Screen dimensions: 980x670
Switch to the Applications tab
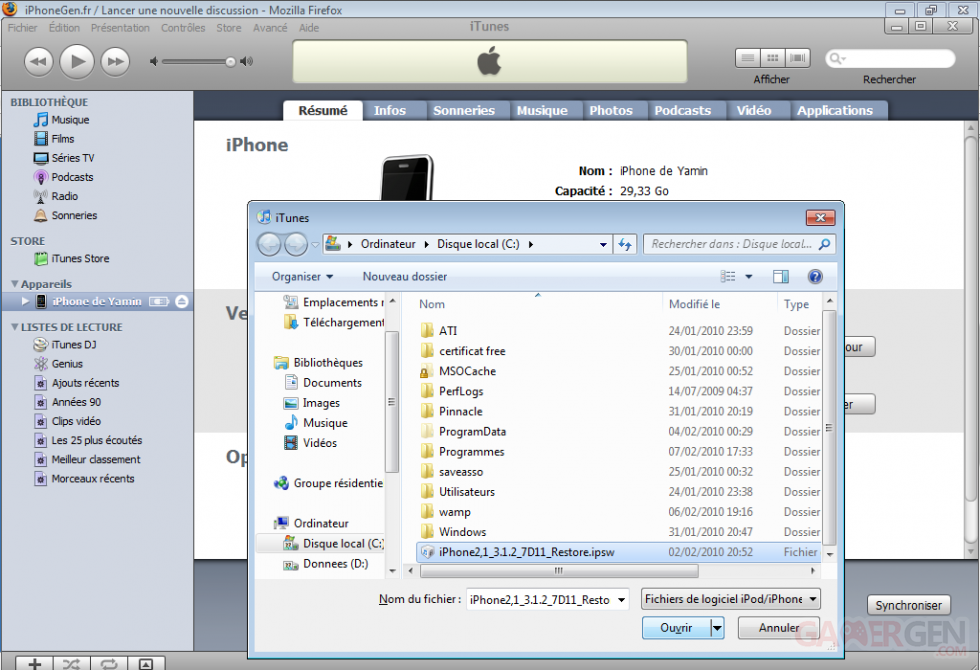point(834,111)
